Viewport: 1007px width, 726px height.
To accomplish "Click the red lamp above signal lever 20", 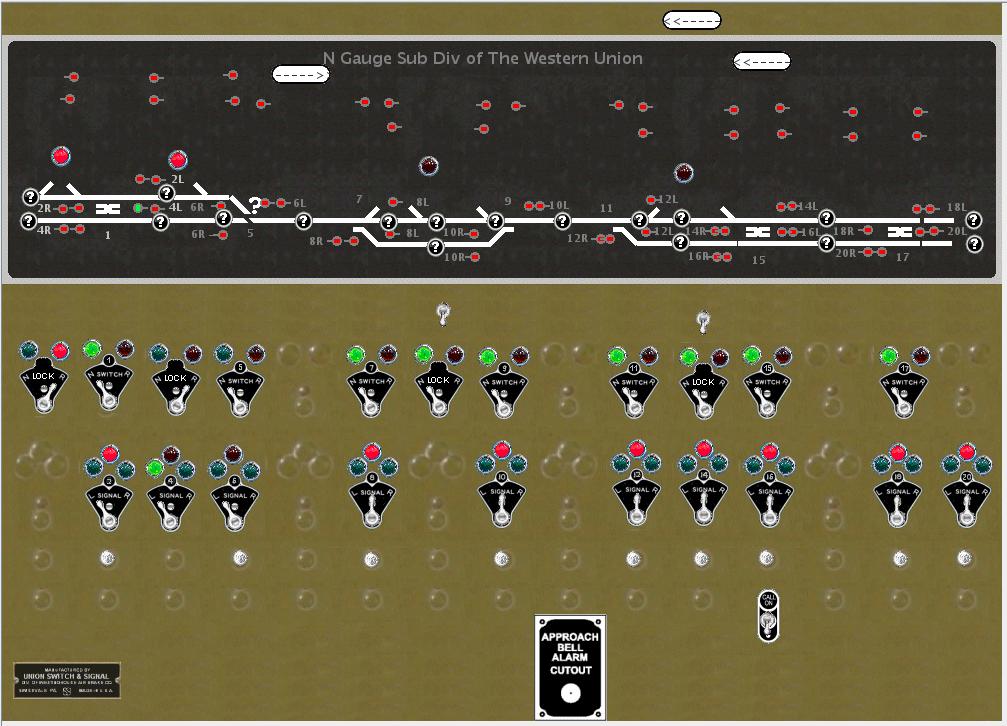I will click(967, 452).
